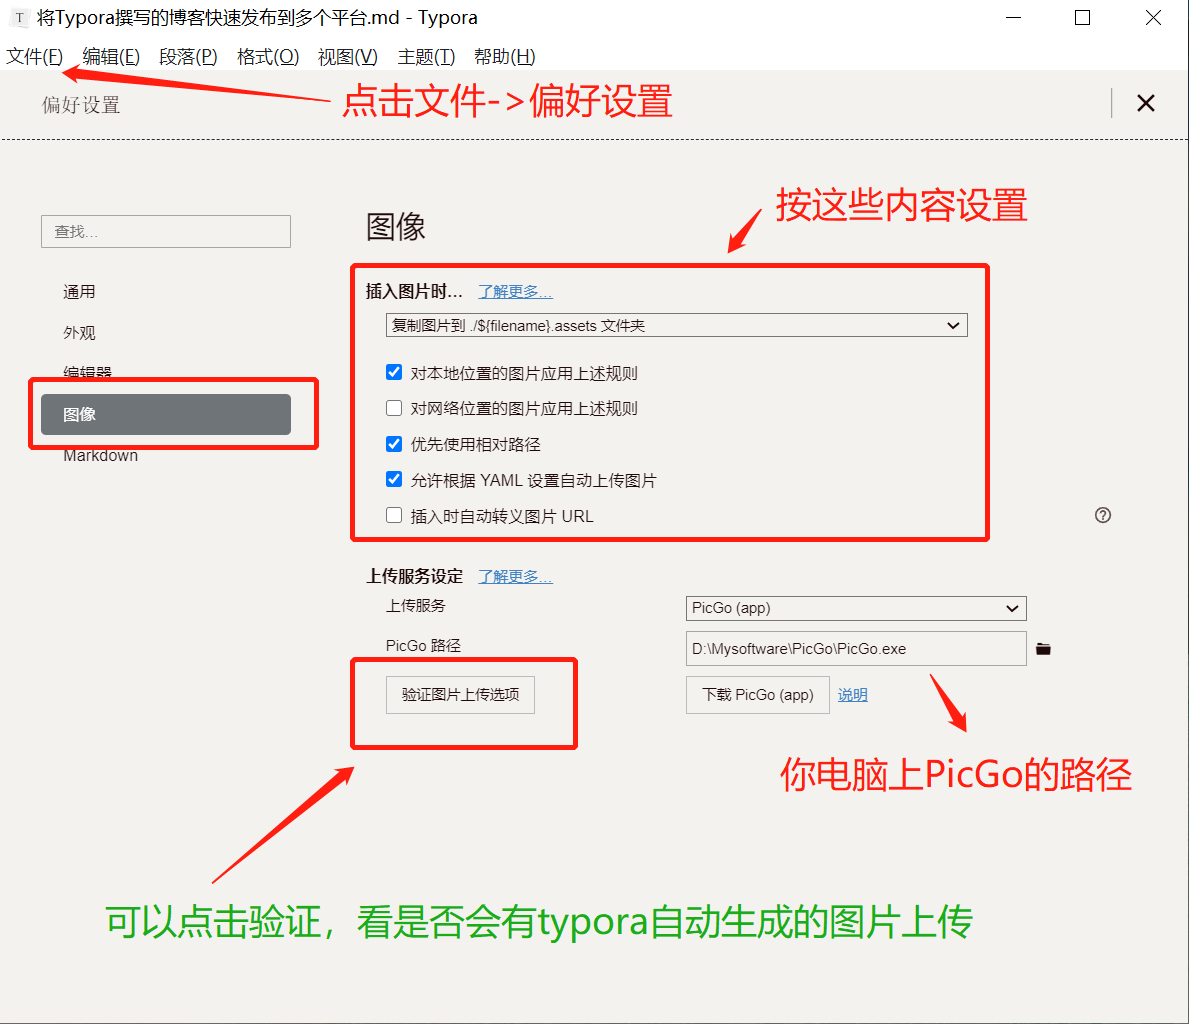This screenshot has width=1189, height=1024.
Task: Click the 验证图片上传选项 button
Action: click(459, 694)
